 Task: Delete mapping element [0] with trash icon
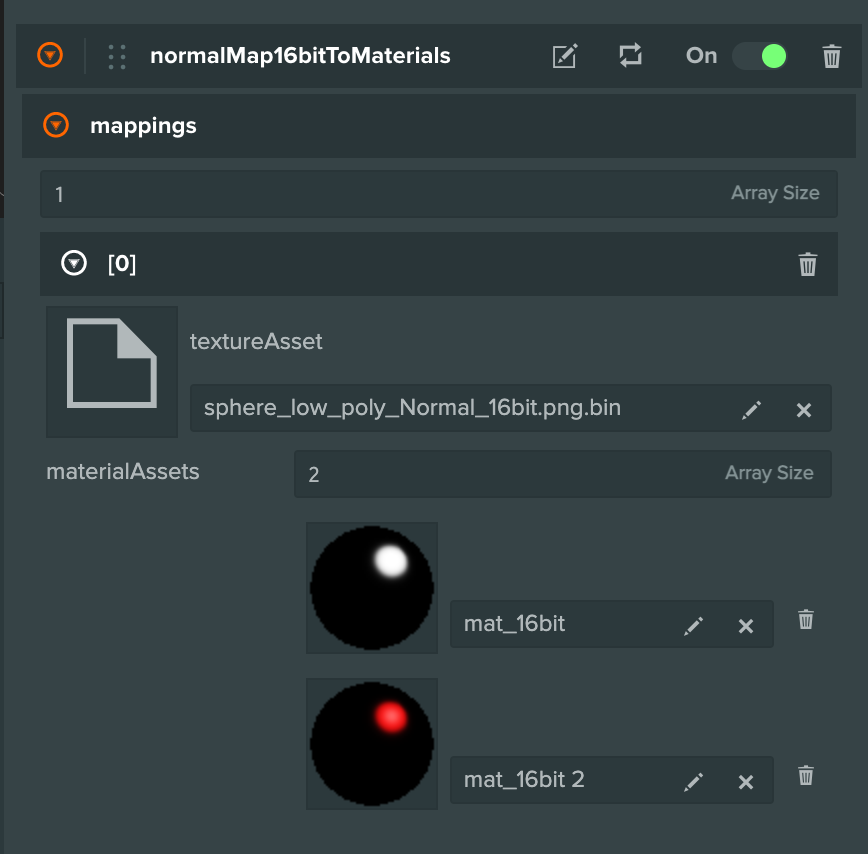click(x=808, y=264)
